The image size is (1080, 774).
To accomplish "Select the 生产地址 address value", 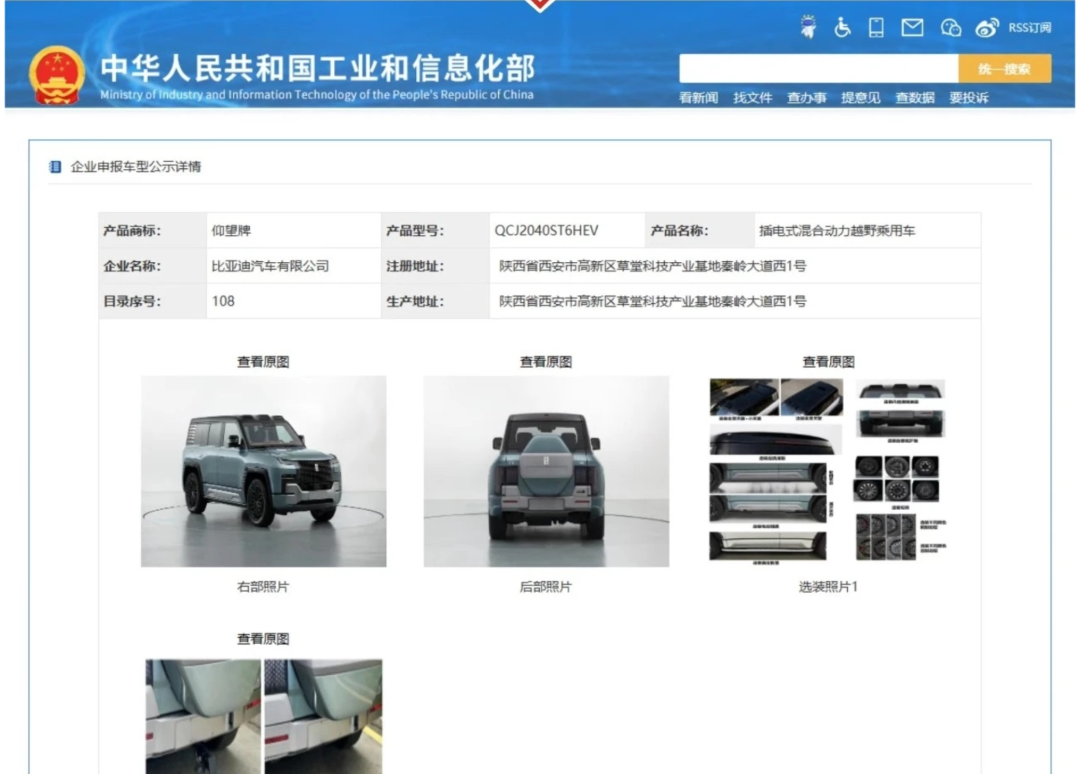I will click(x=652, y=301).
